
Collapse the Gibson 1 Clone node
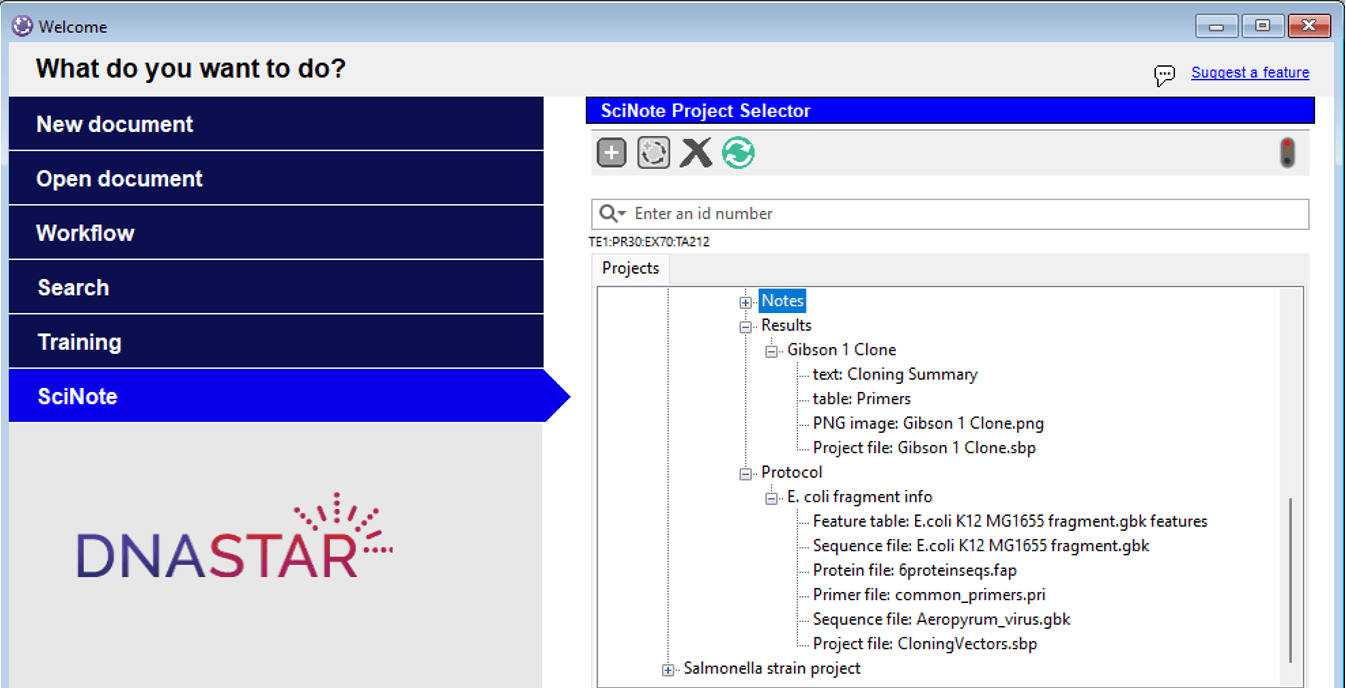point(771,351)
